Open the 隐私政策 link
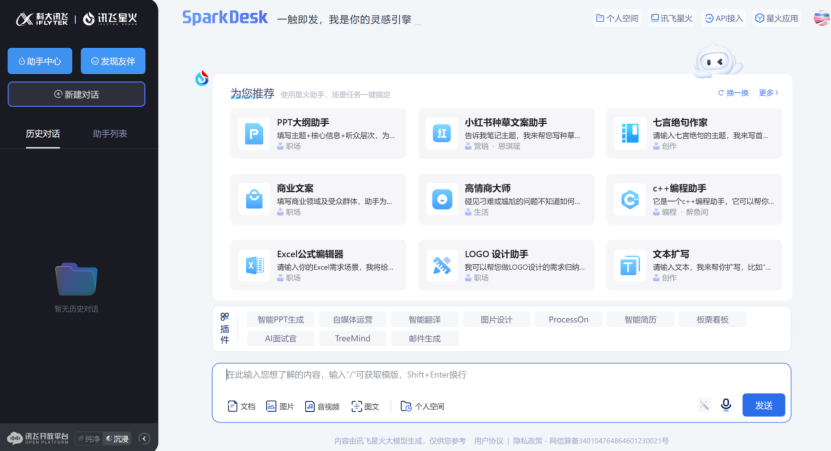This screenshot has height=451, width=831. tap(527, 441)
